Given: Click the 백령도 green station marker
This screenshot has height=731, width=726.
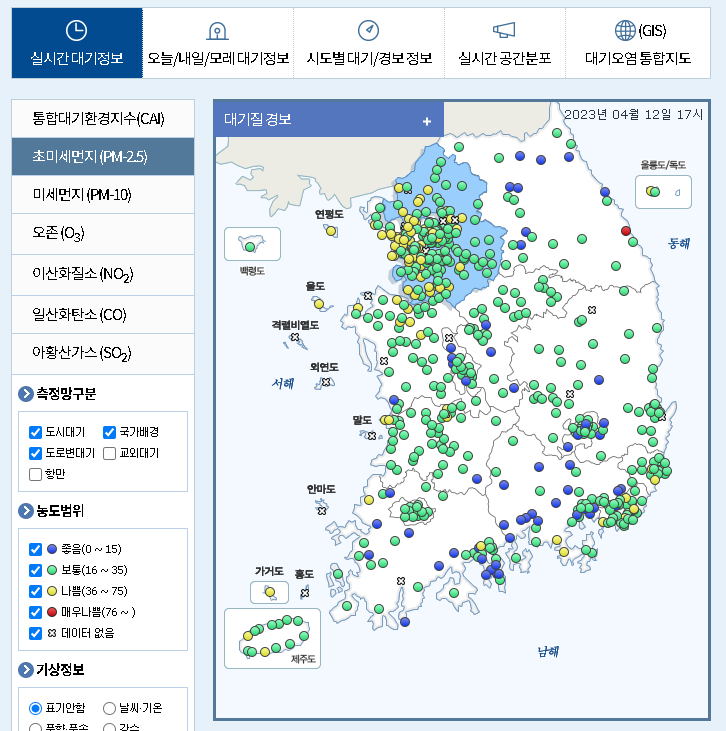Looking at the screenshot, I should coord(250,247).
